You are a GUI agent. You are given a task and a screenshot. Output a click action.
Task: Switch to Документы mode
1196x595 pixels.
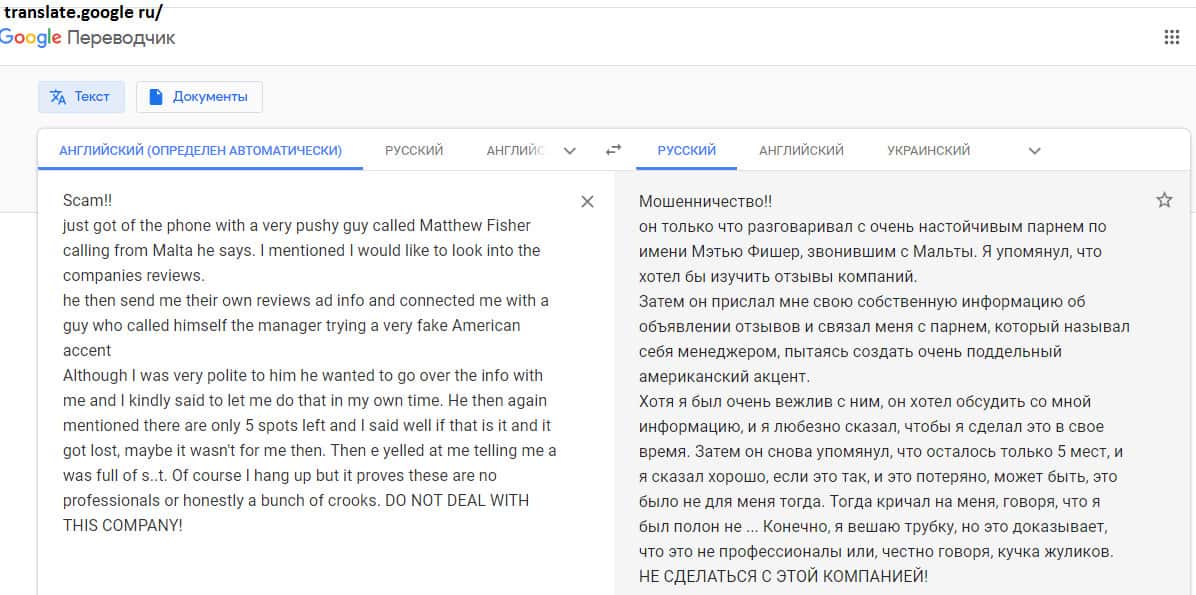199,97
